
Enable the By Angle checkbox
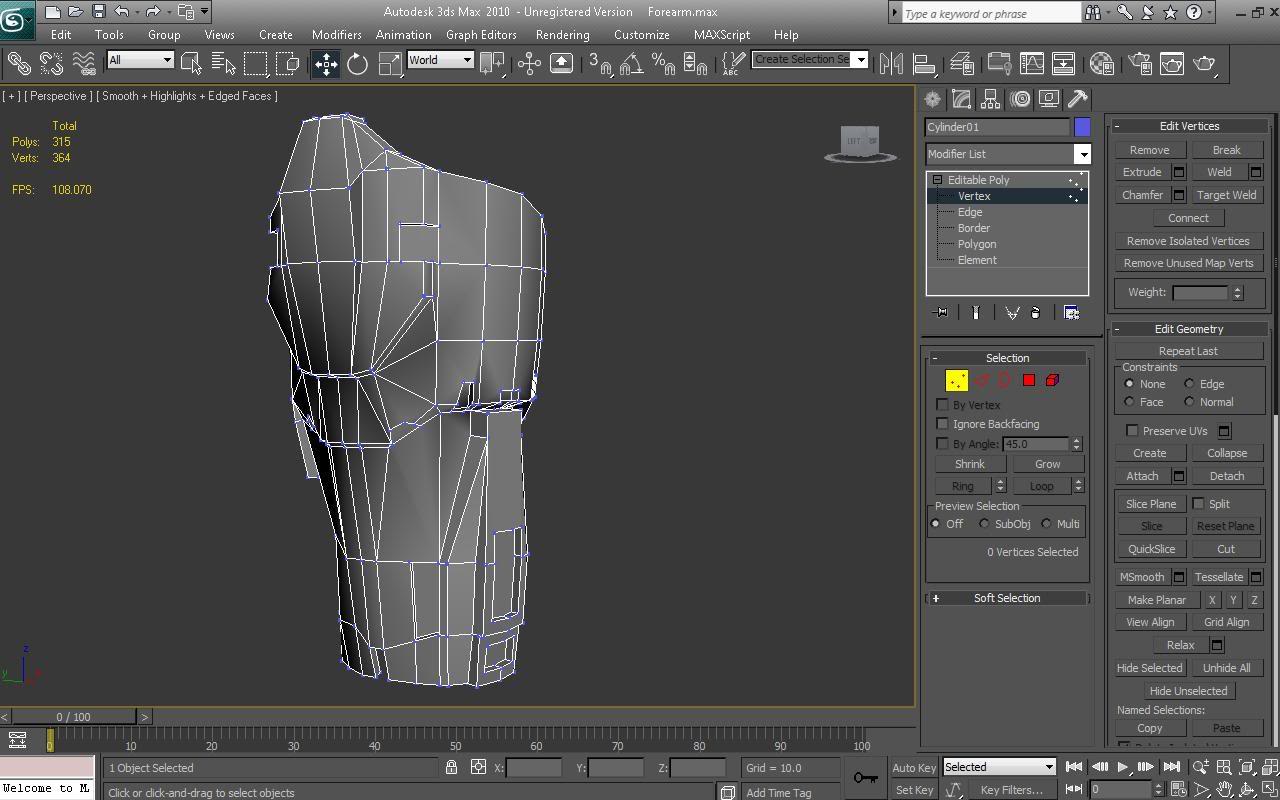click(x=942, y=444)
